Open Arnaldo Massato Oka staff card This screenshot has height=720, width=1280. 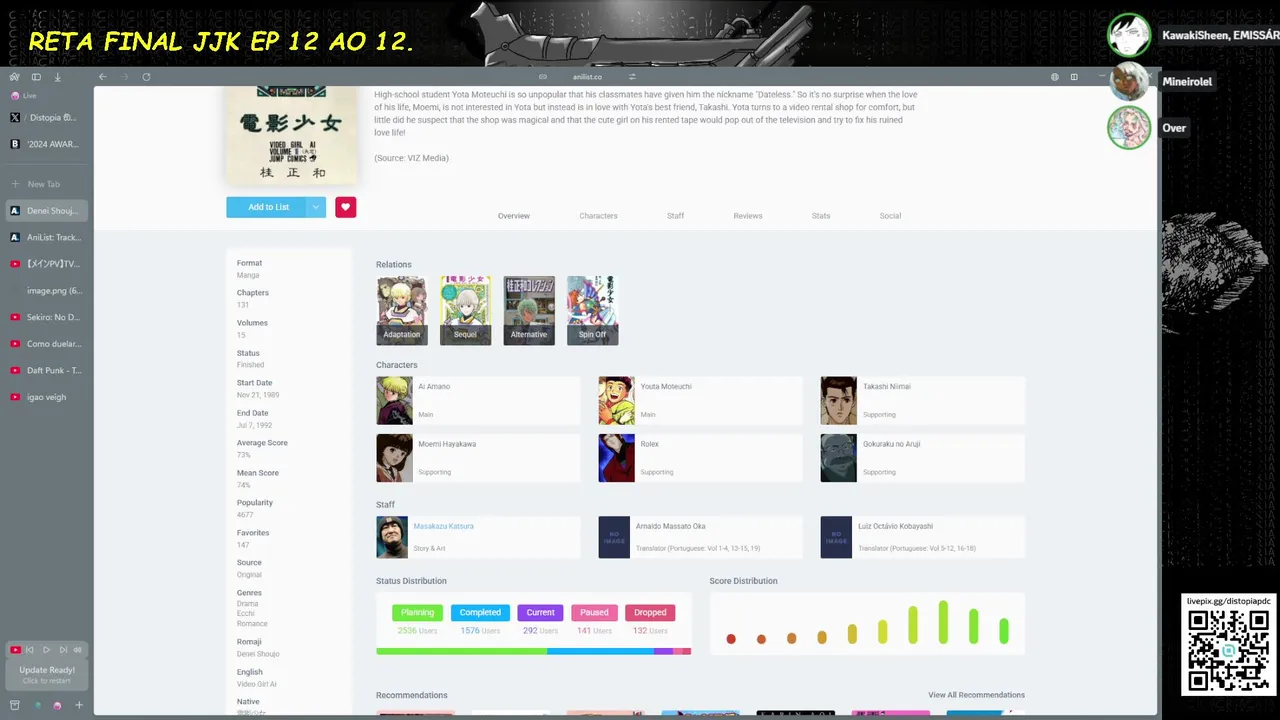[x=700, y=537]
